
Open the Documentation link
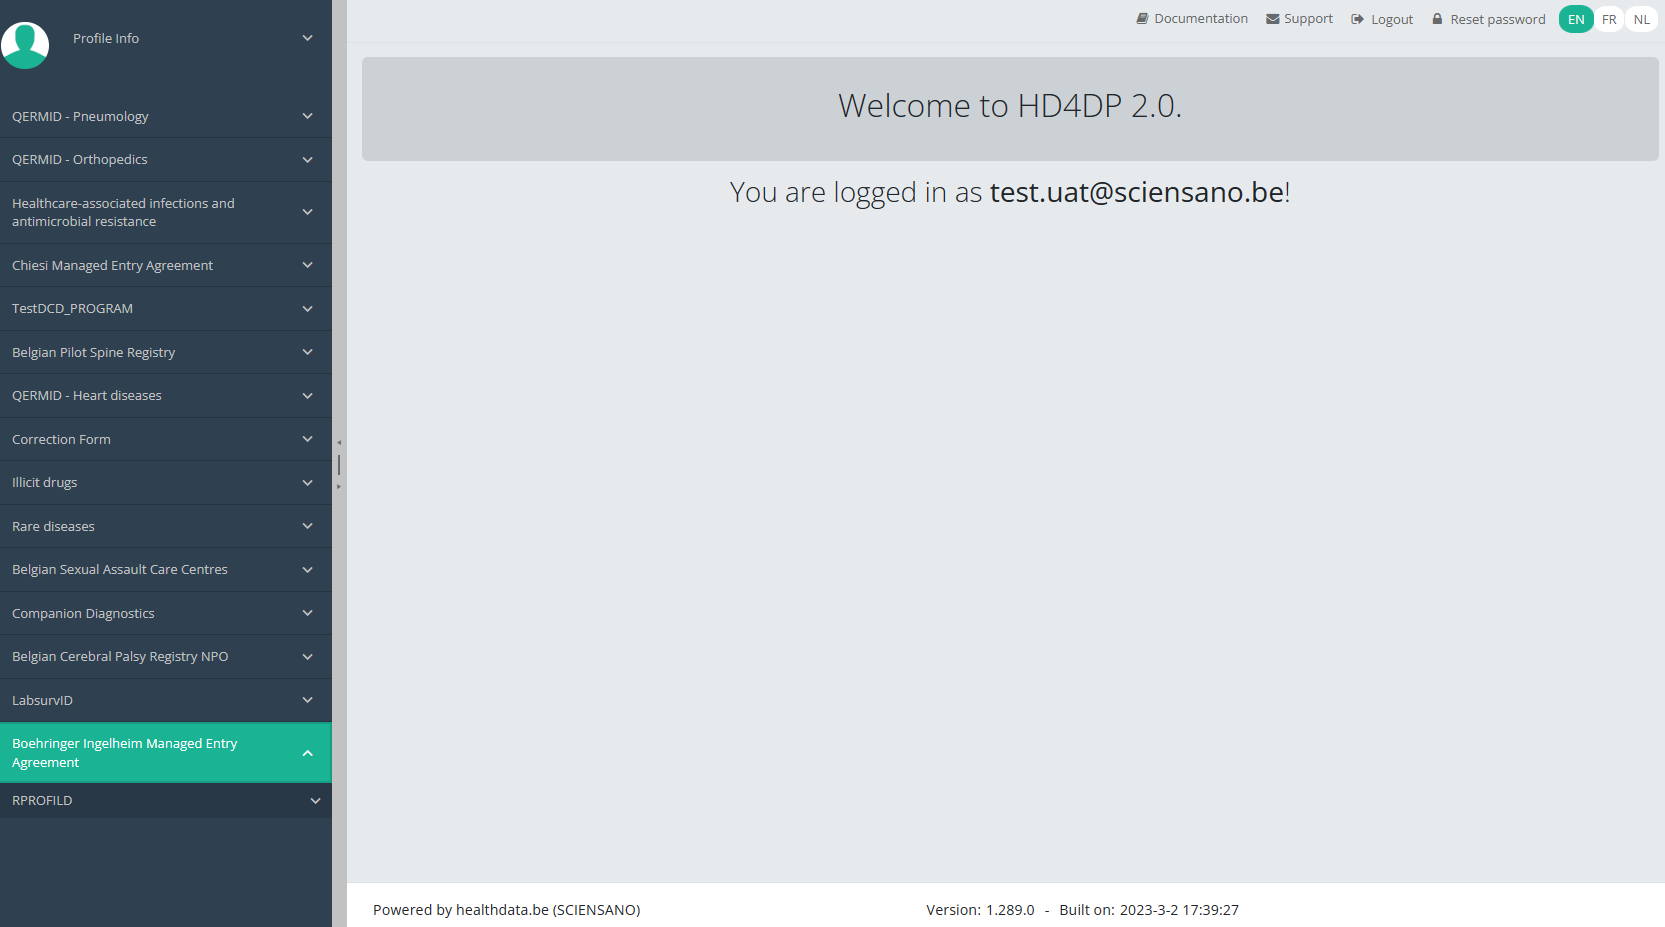tap(1200, 19)
